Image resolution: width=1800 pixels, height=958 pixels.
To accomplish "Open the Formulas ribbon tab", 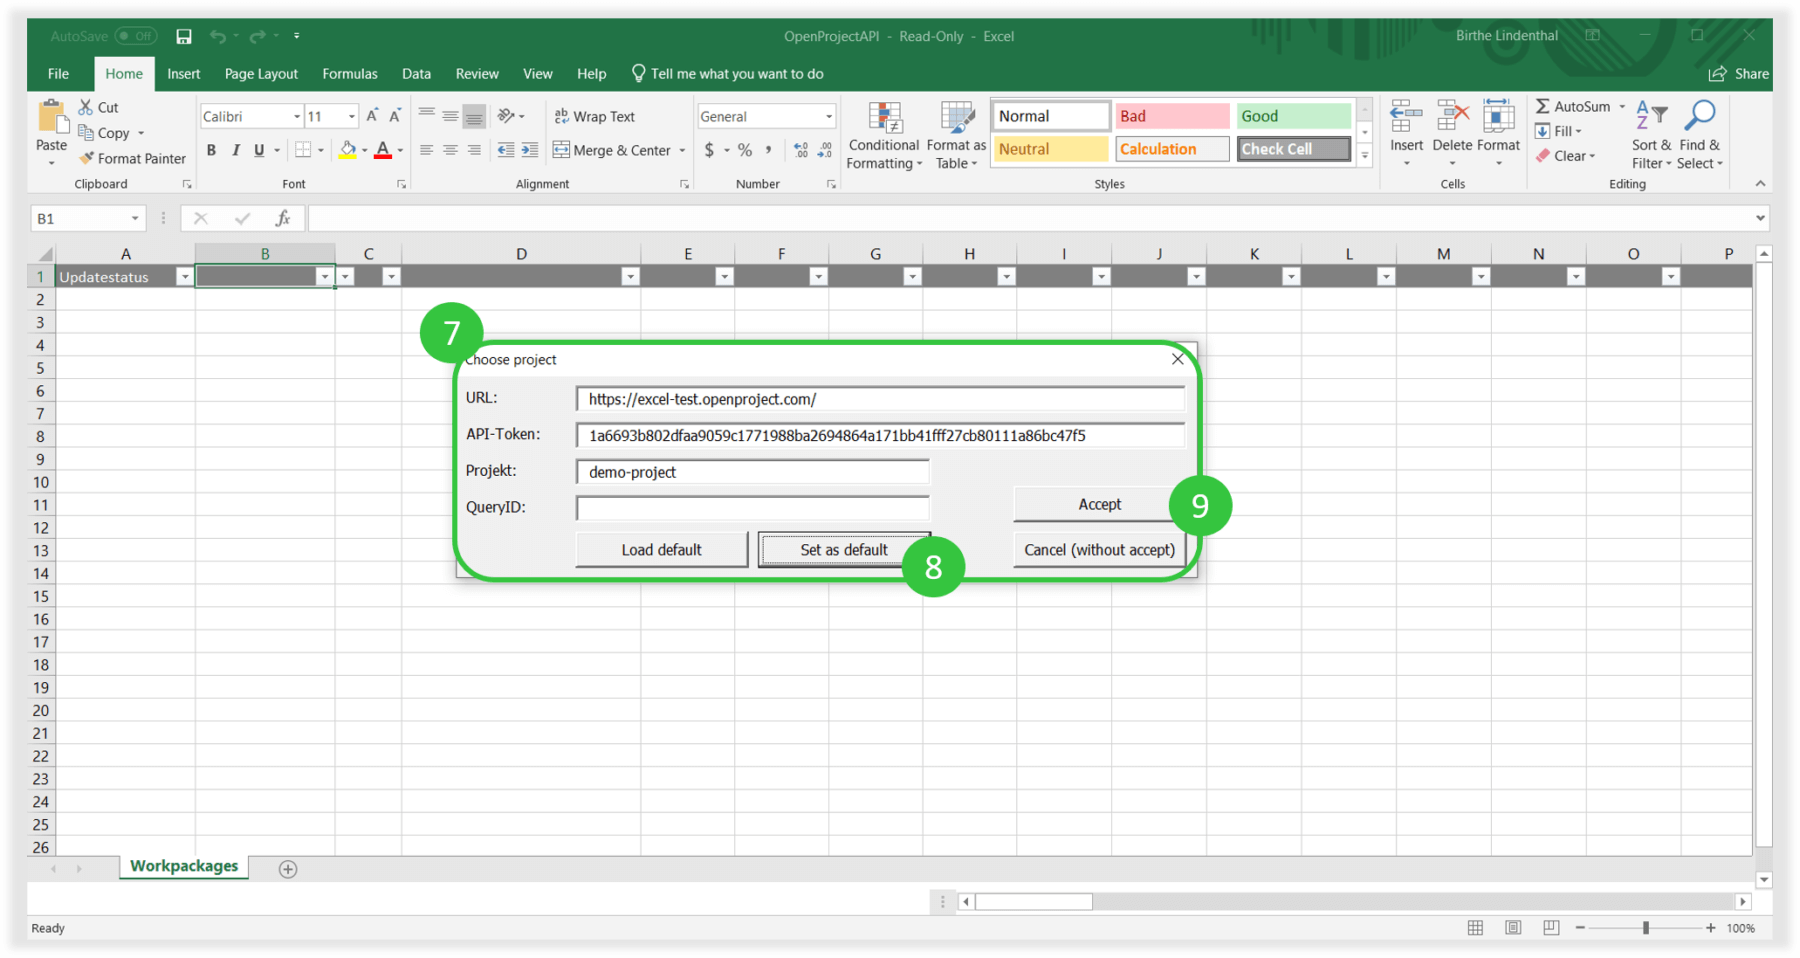I will point(350,74).
